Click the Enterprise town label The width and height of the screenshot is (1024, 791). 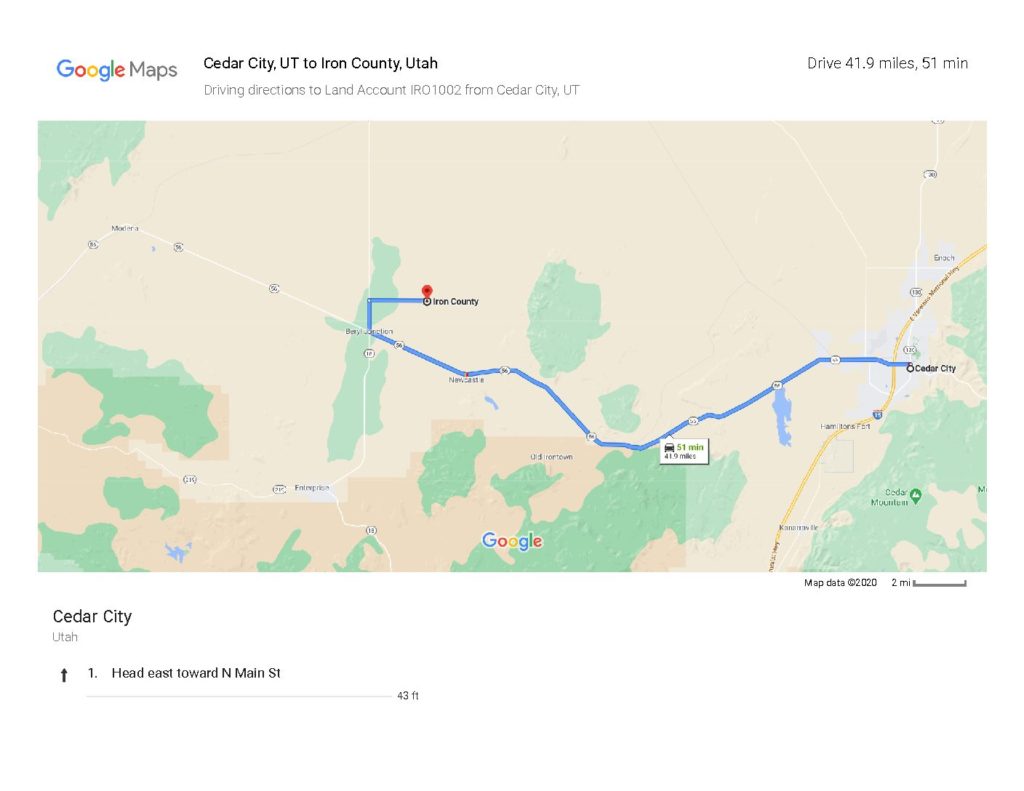[312, 488]
